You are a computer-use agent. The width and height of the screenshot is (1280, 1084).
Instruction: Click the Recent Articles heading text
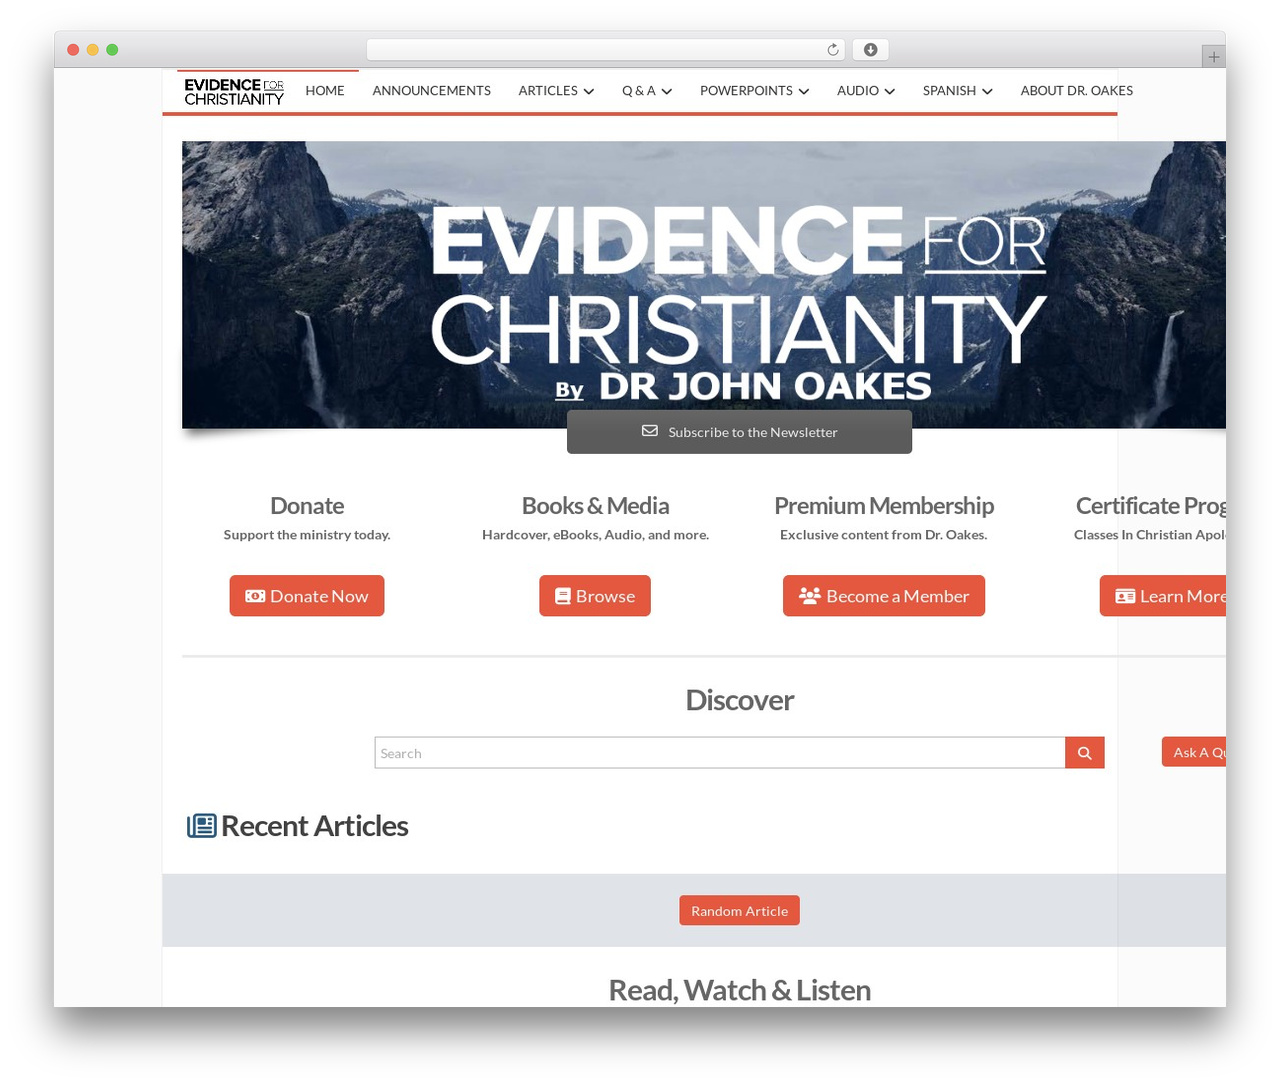point(314,826)
